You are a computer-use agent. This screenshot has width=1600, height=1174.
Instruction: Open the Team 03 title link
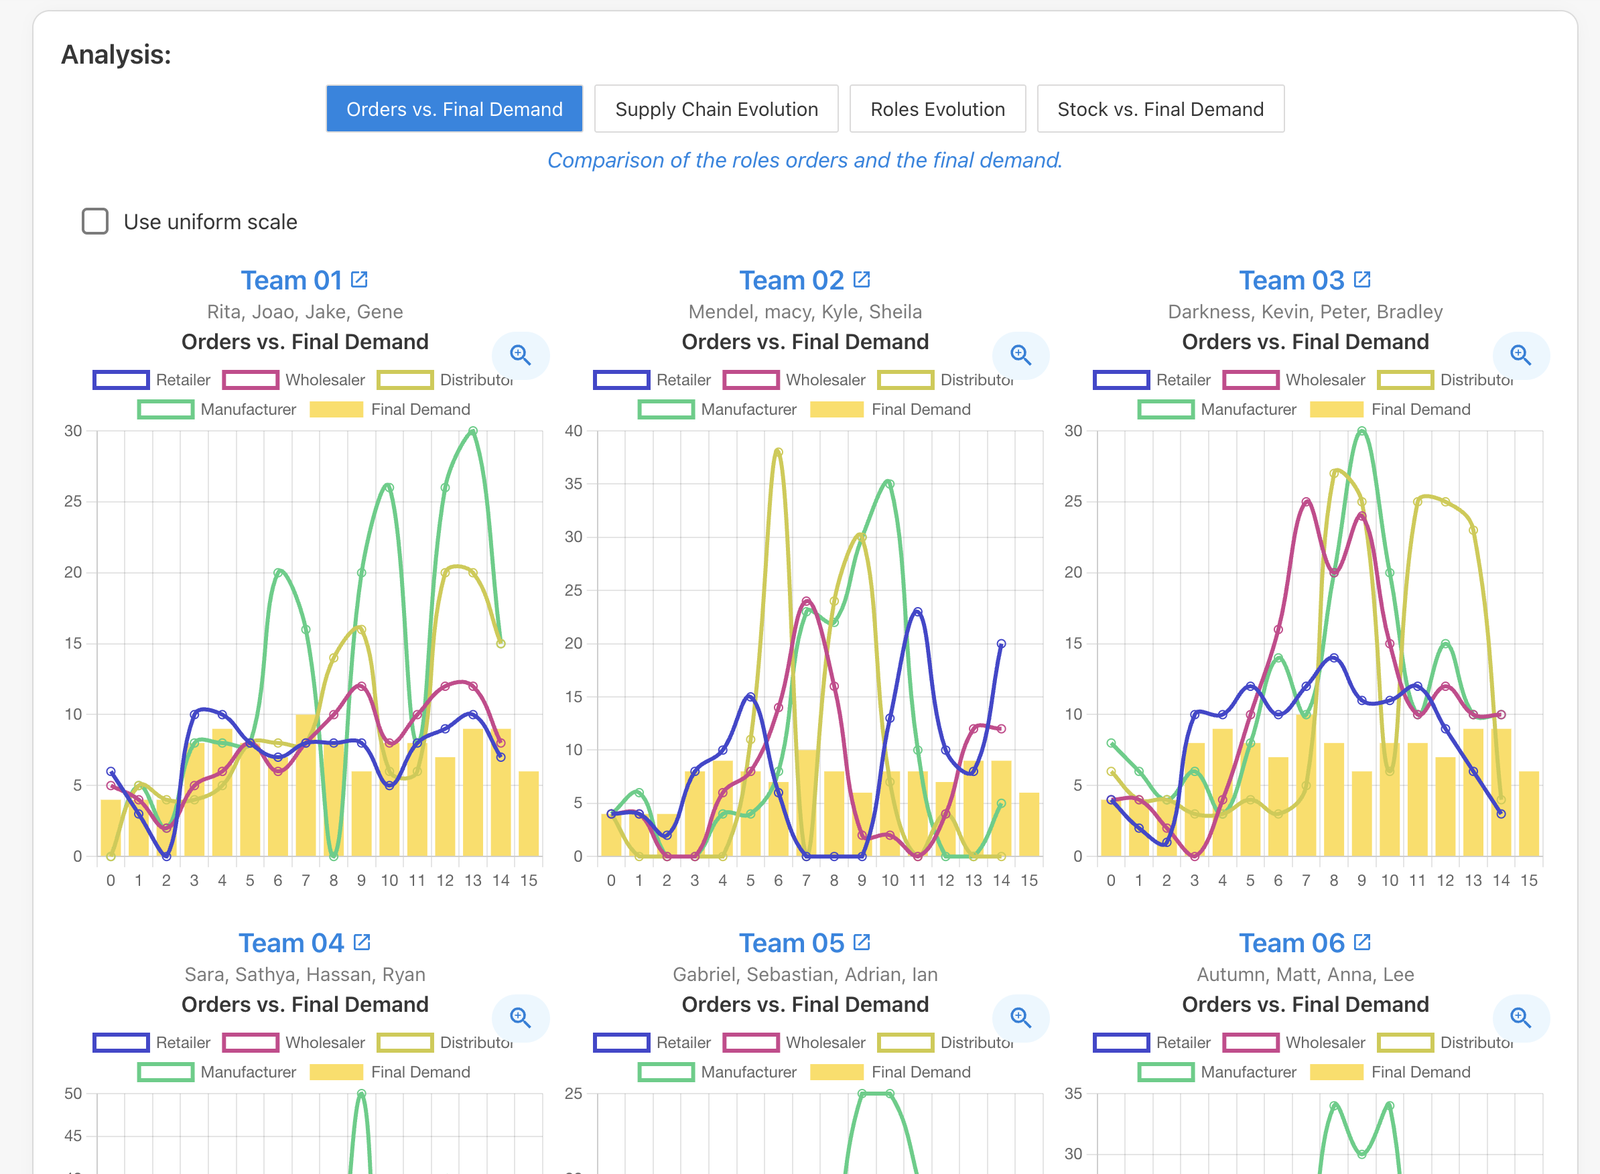[x=1292, y=280]
